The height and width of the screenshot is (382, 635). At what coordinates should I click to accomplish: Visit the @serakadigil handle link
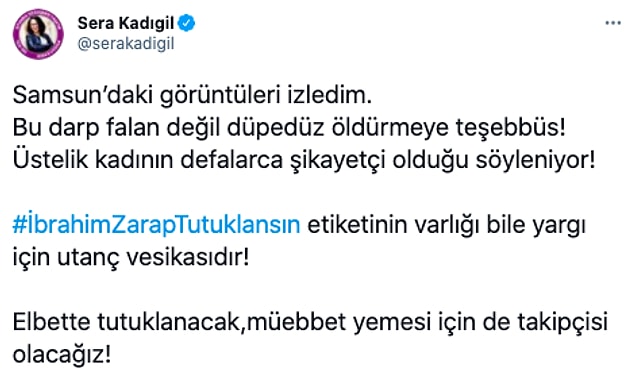(x=126, y=43)
